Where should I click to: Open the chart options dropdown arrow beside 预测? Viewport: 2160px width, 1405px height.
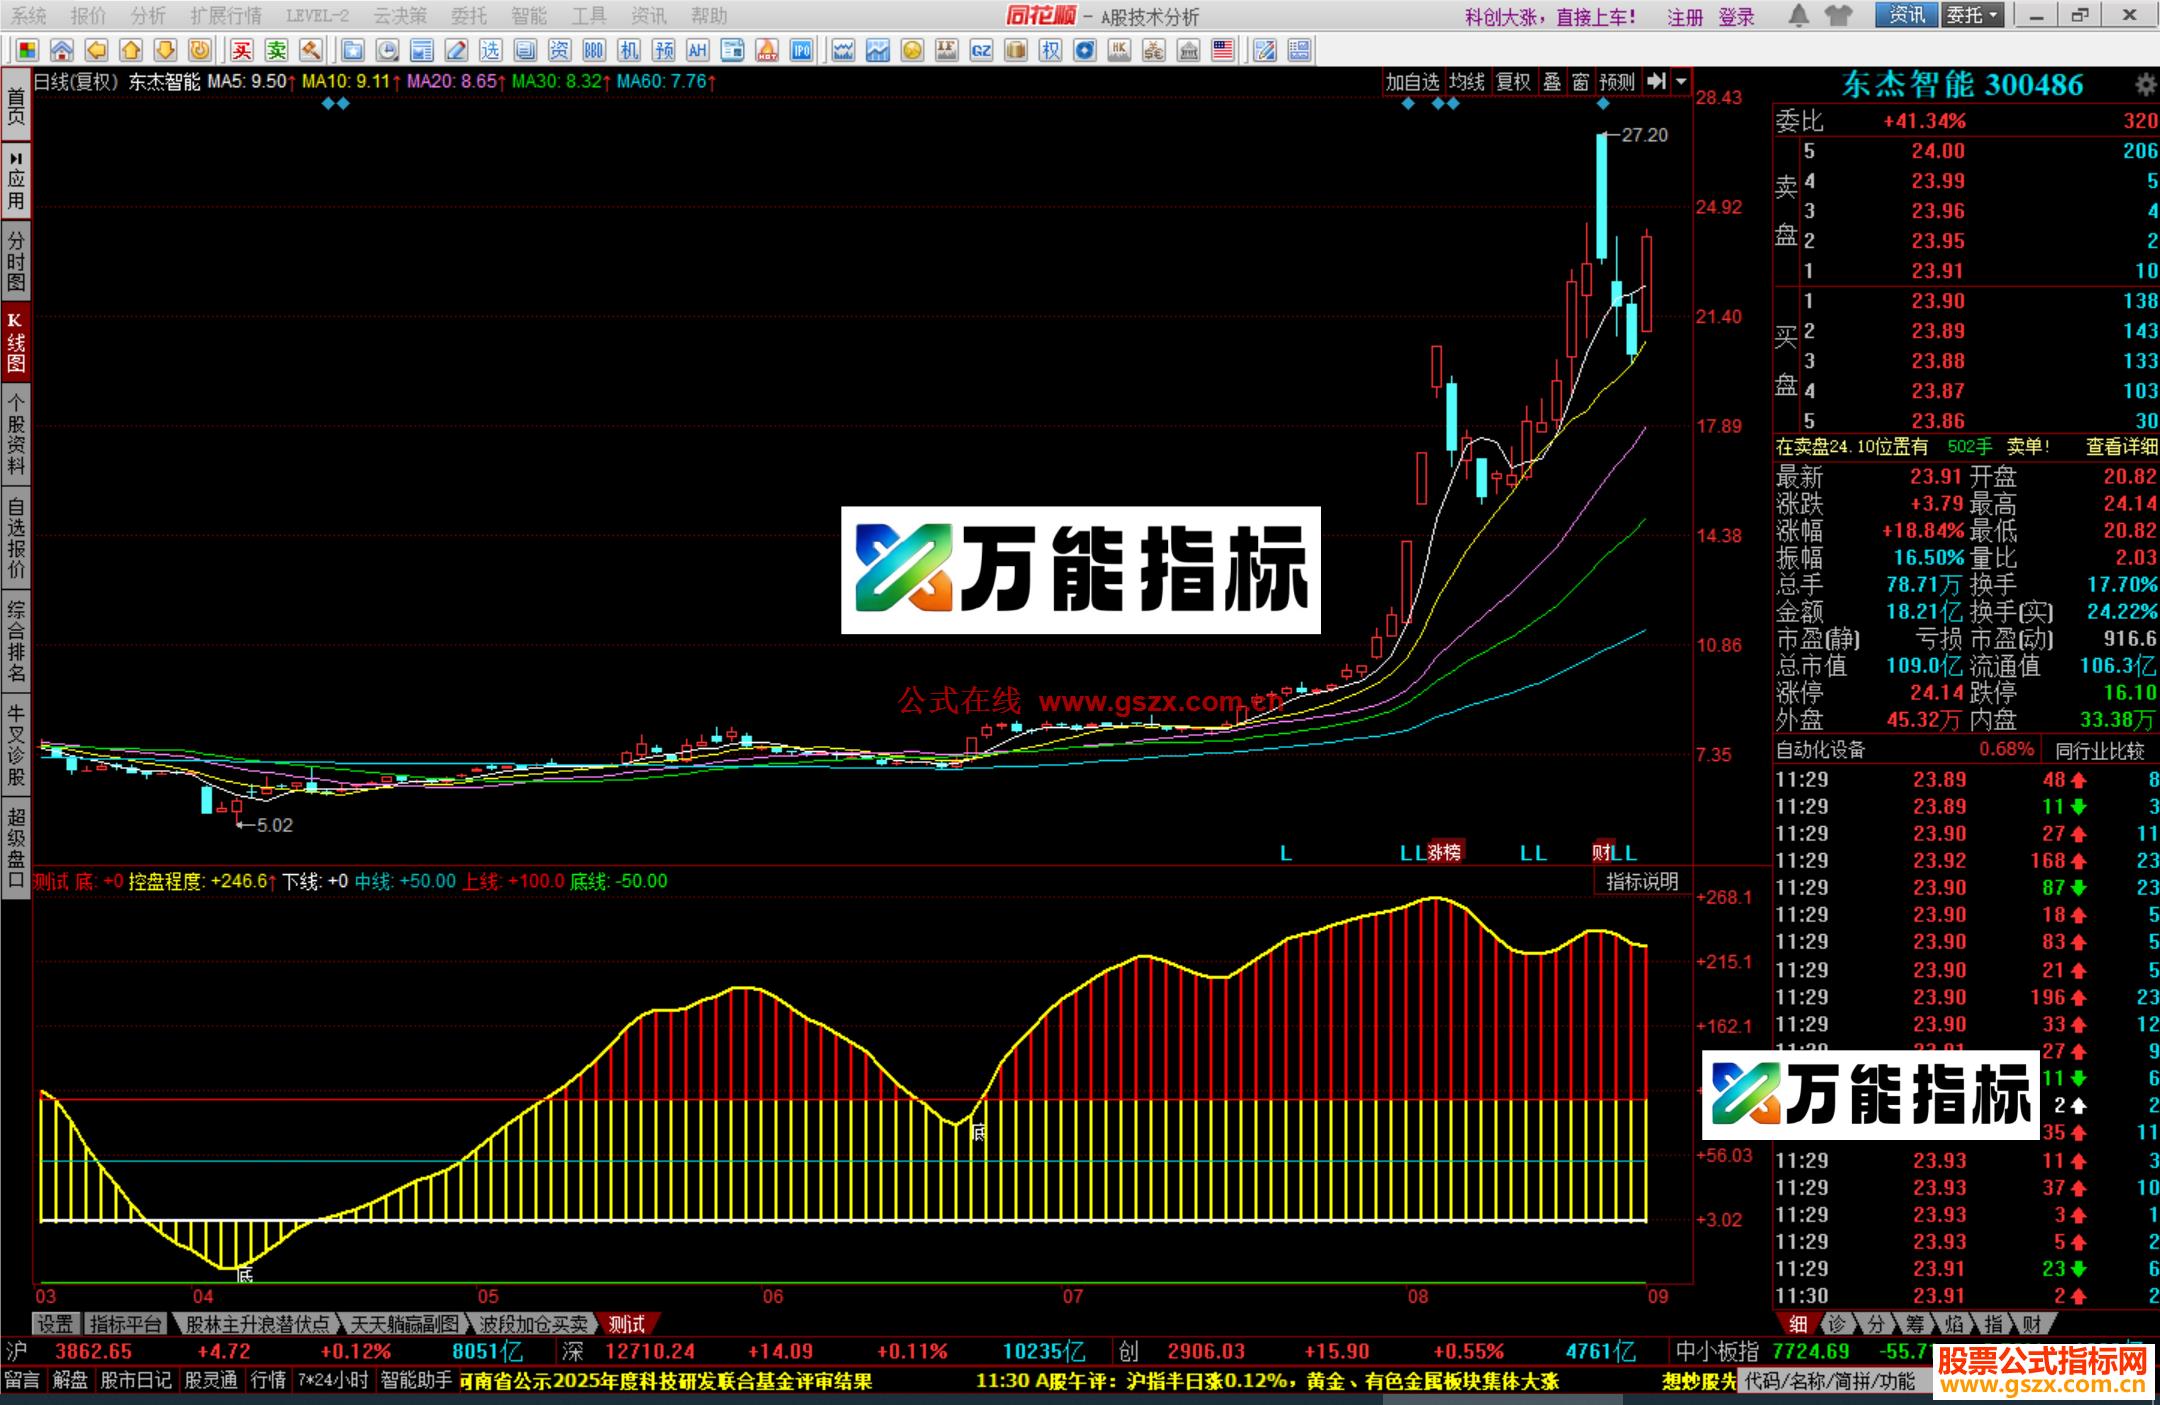pos(1680,84)
